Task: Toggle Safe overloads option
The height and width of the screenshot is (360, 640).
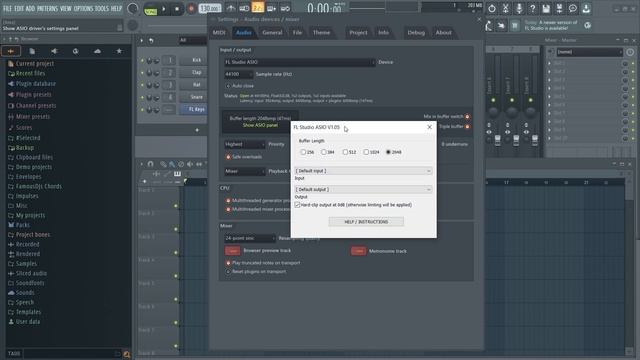Action: 228,157
